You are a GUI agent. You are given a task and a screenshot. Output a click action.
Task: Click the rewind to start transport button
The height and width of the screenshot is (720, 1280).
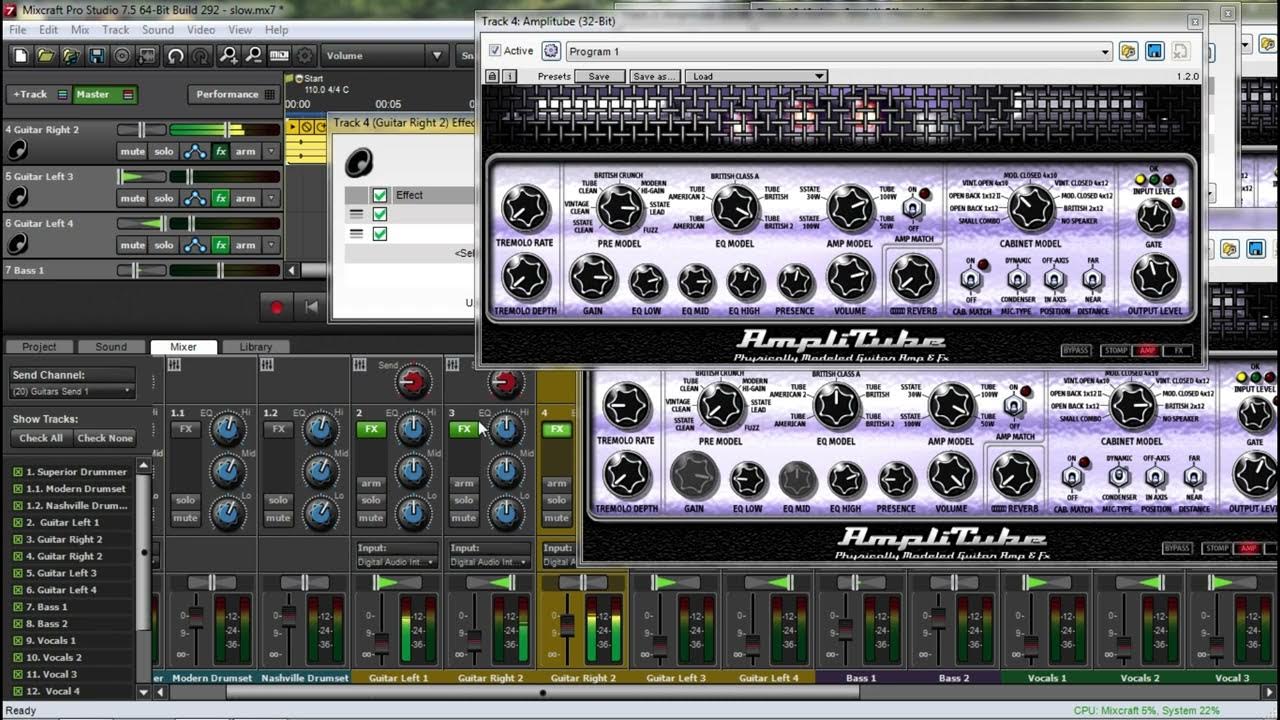[x=311, y=307]
